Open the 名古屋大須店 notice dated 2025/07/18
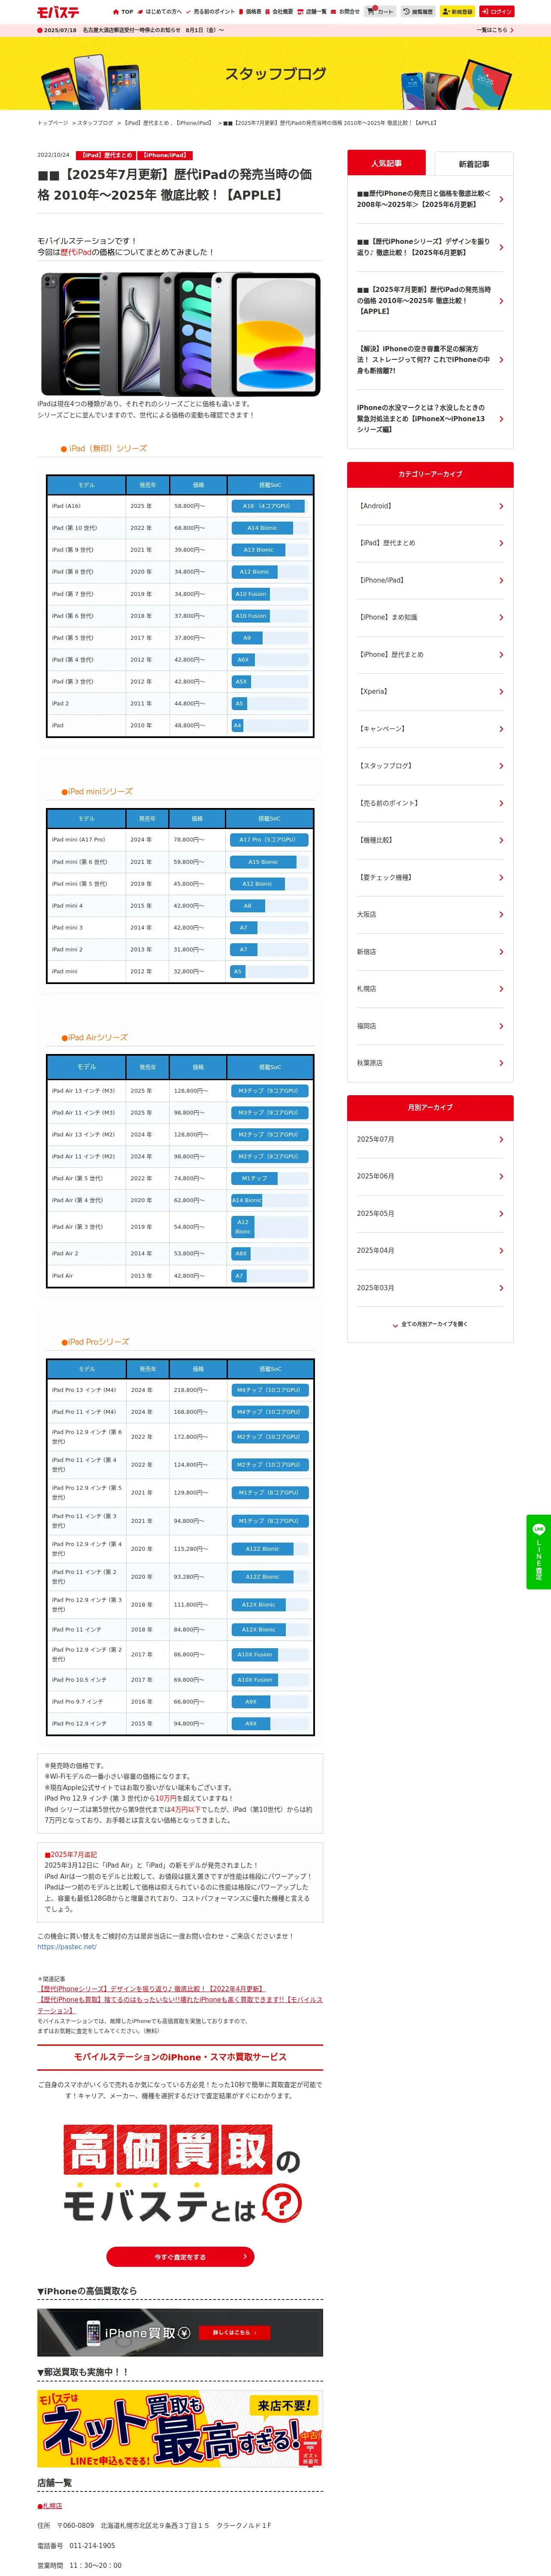 tap(130, 30)
